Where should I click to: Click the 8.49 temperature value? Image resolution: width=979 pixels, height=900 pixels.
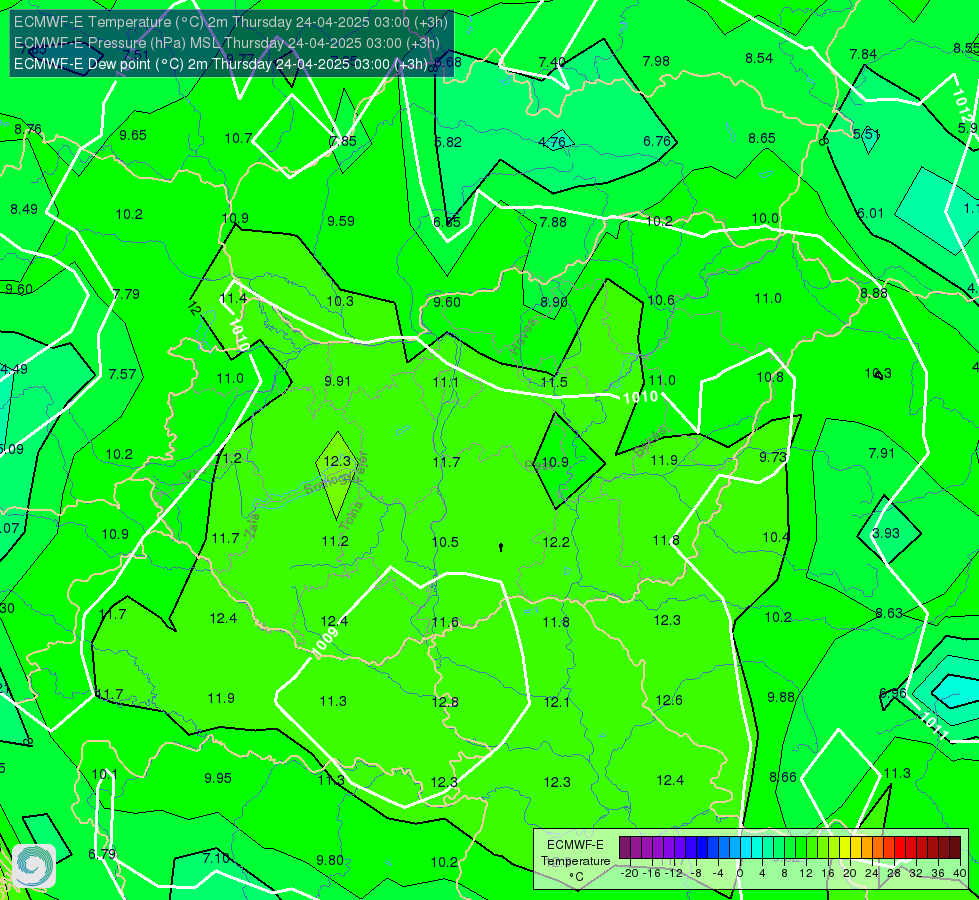(x=24, y=209)
